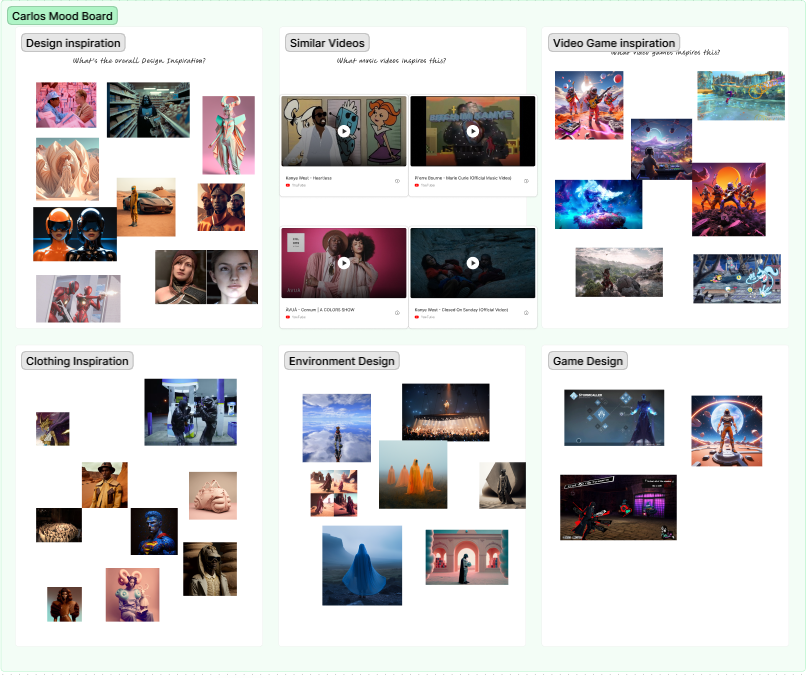Select the Game Design section label
Viewport: 809px width, 678px height.
[x=588, y=361]
